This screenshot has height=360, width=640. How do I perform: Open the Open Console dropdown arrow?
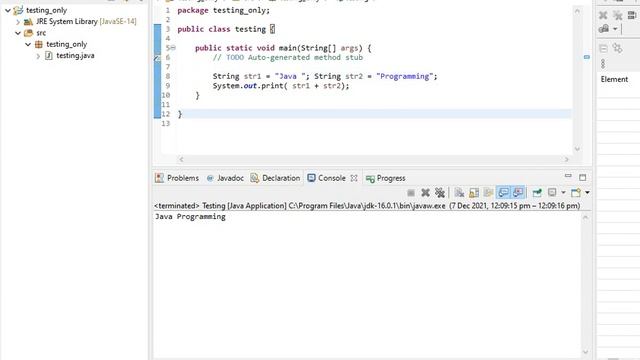coord(587,193)
